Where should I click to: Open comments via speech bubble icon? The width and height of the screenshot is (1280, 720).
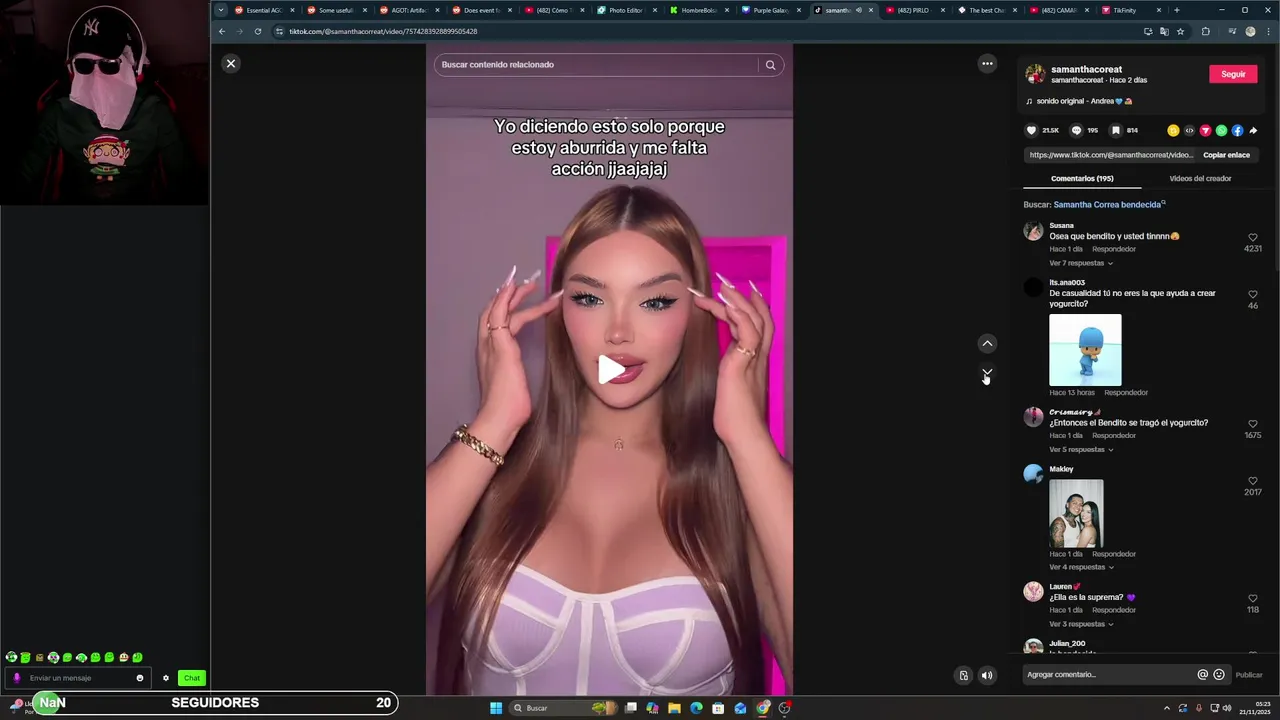[1076, 130]
